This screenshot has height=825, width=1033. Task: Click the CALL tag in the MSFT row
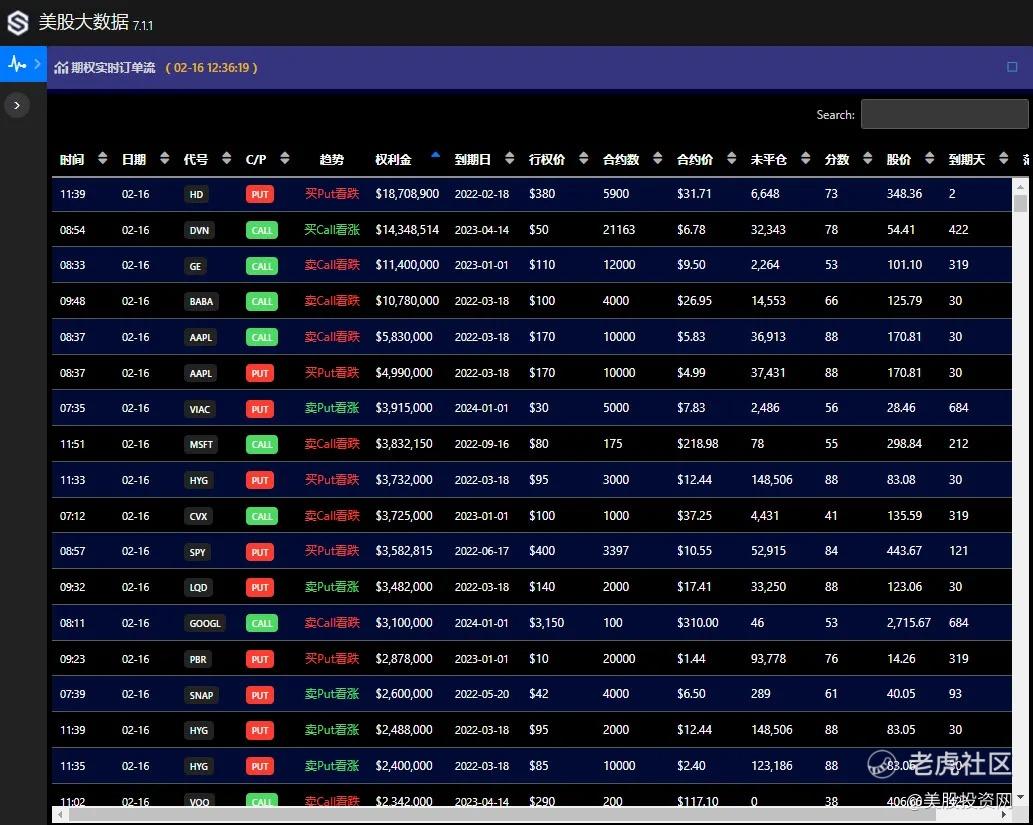click(x=262, y=445)
